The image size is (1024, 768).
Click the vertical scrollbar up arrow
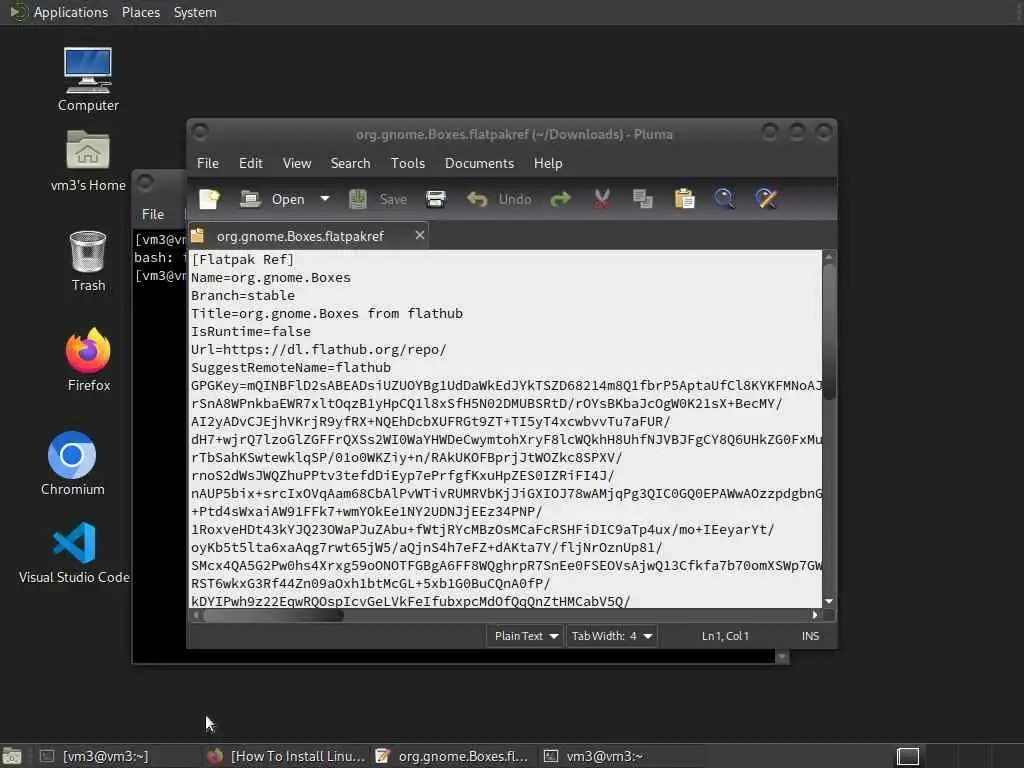coord(829,257)
